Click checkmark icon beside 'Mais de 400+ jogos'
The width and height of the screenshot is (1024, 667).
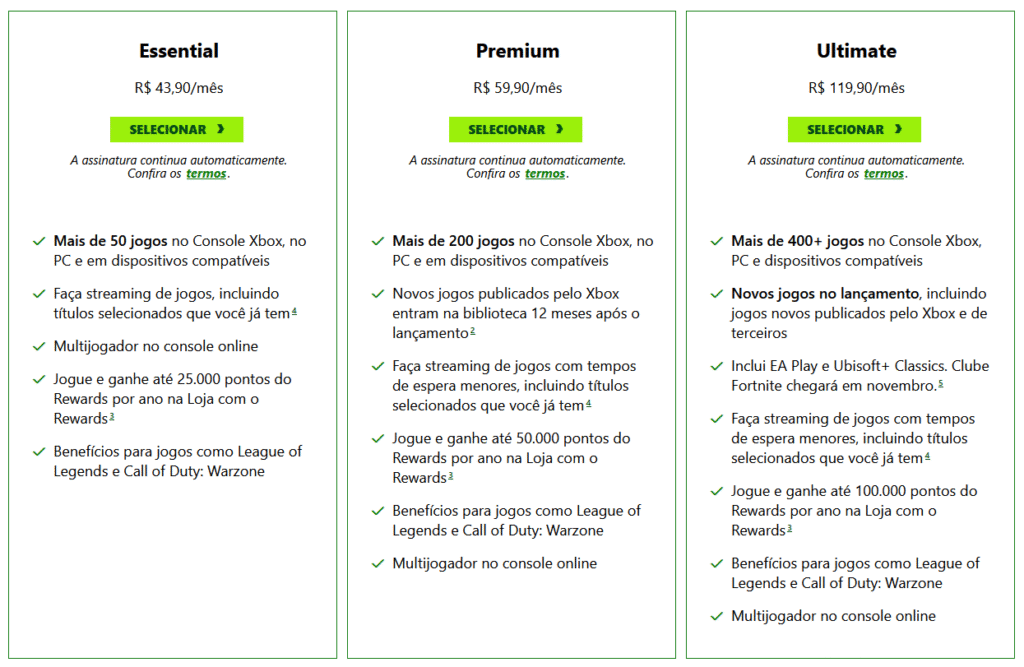coord(717,242)
